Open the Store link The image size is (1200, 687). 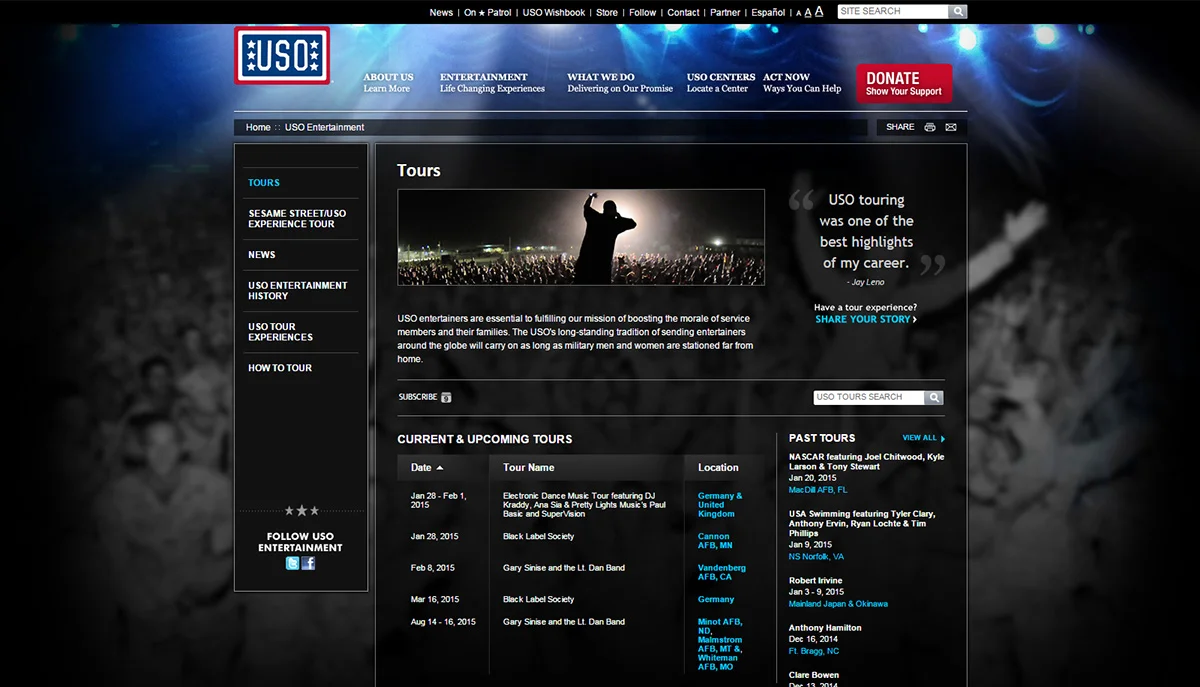[x=607, y=12]
